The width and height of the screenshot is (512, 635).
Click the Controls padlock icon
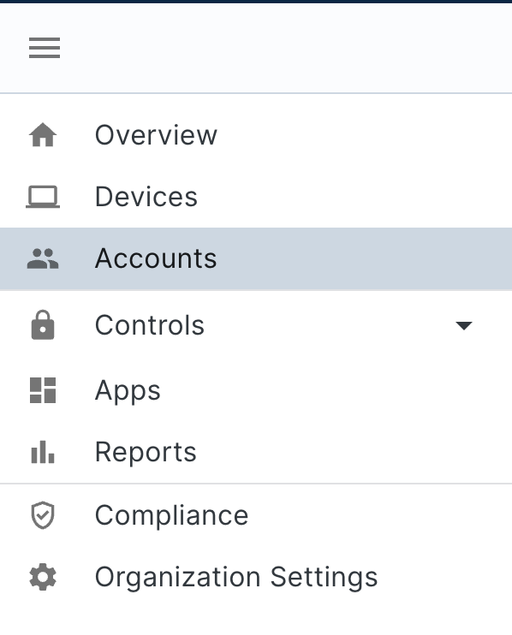tap(43, 325)
